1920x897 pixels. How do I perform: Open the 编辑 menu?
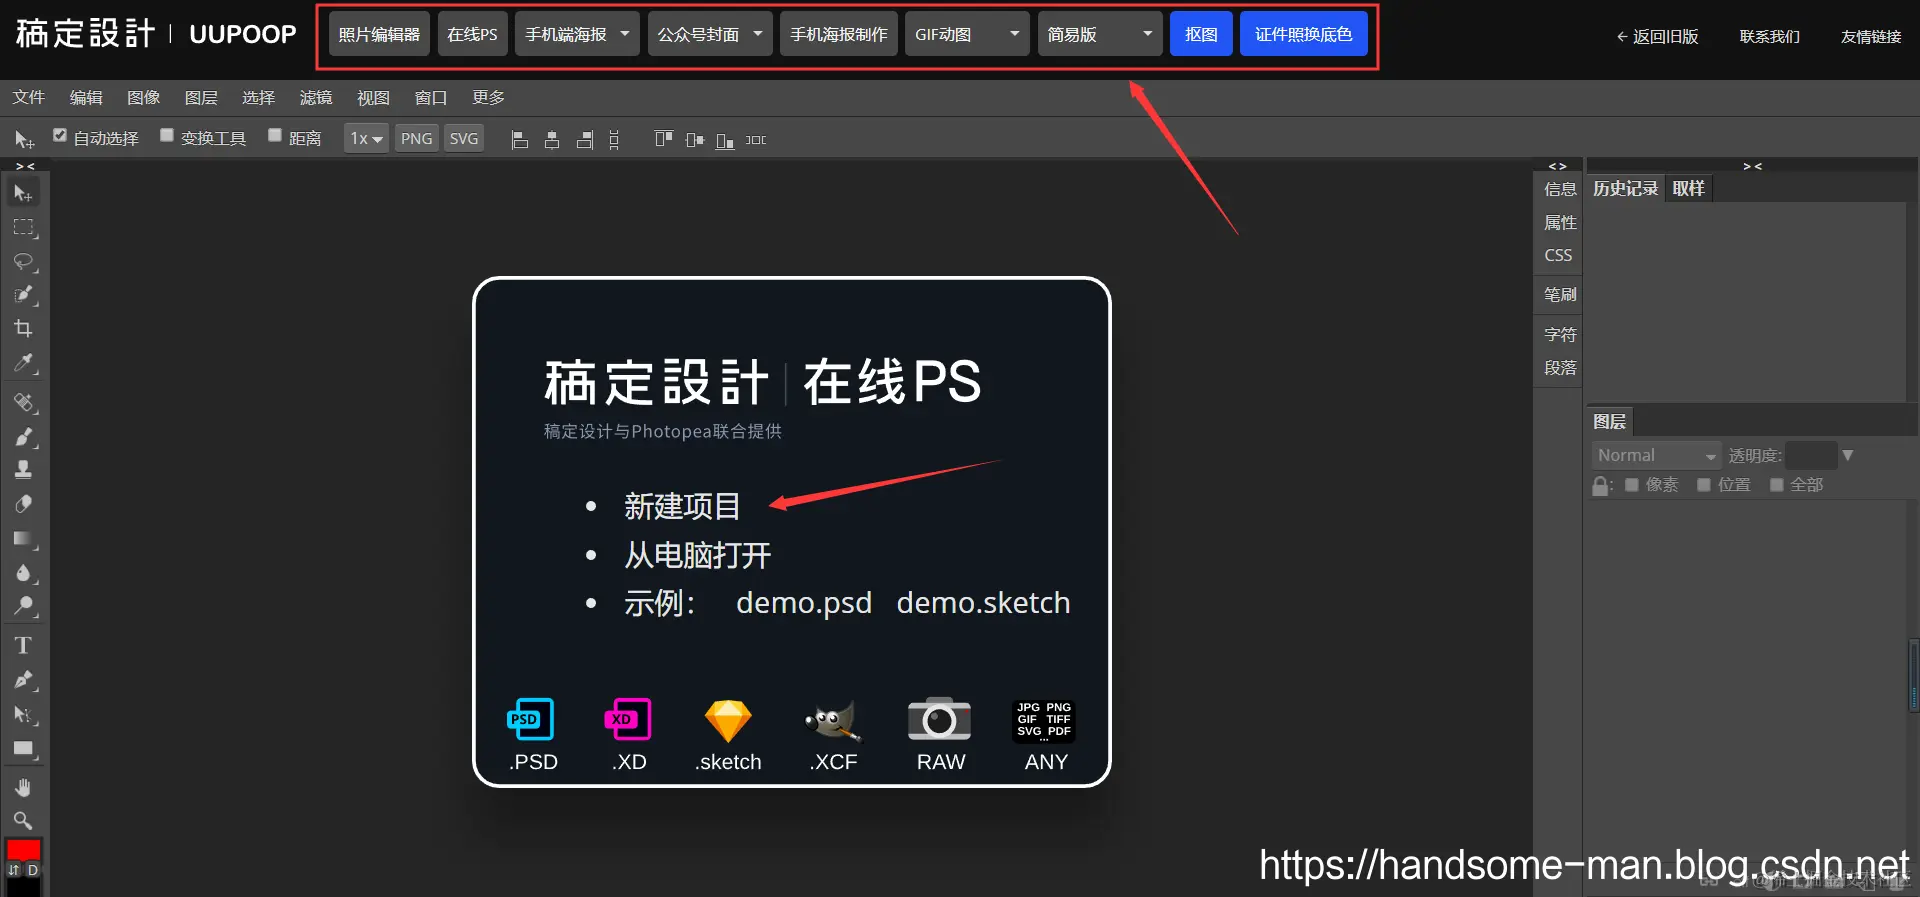pos(86,97)
